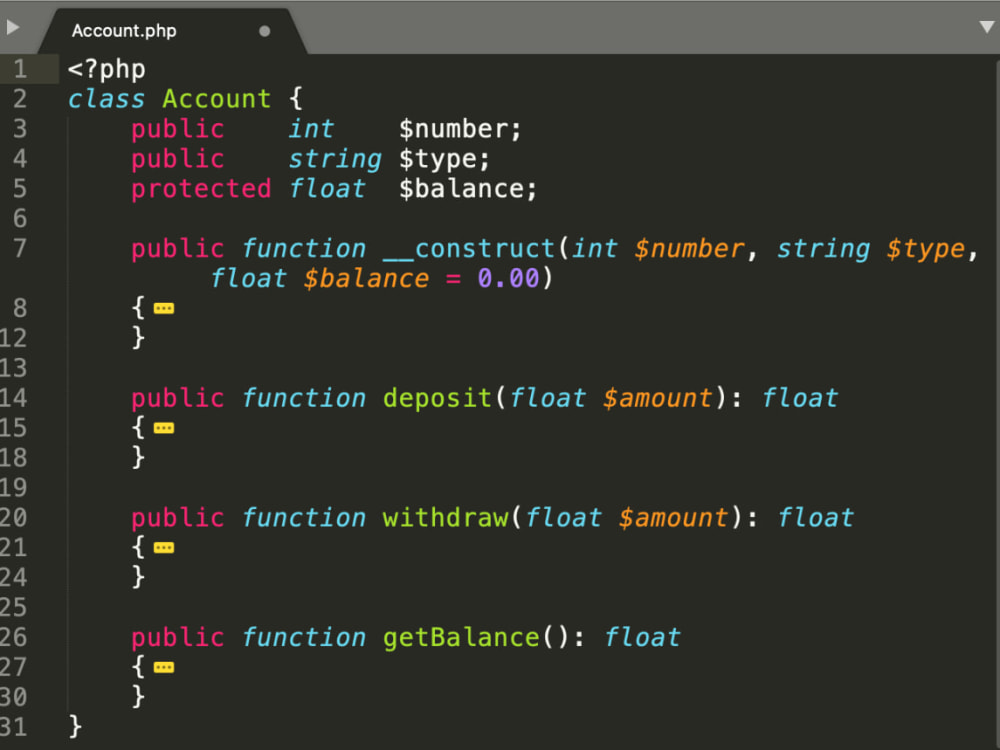Viewport: 1000px width, 750px height.
Task: Click the float return type of getBalance
Action: [642, 638]
